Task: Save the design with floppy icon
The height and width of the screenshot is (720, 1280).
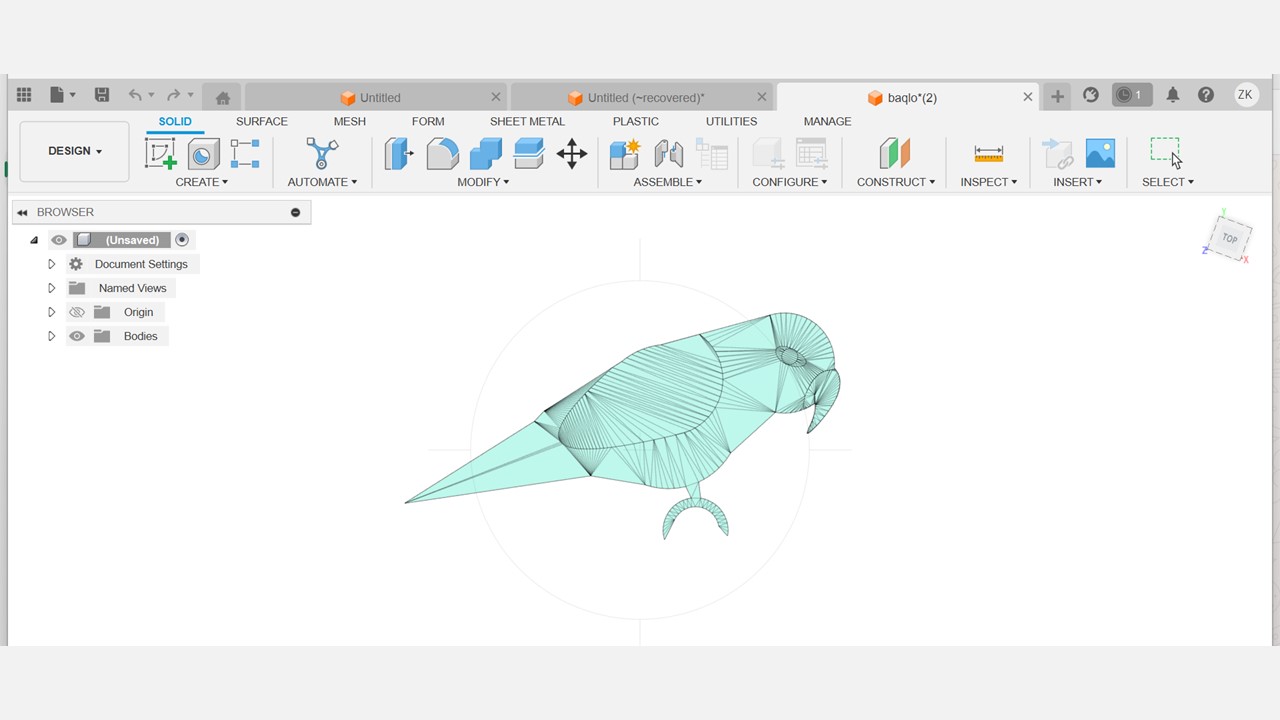Action: (102, 95)
